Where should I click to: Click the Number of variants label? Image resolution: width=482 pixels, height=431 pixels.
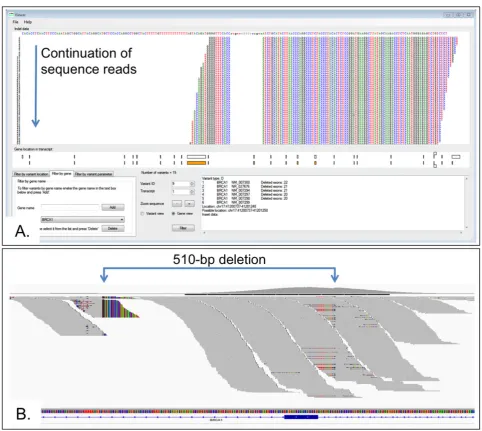click(x=159, y=173)
